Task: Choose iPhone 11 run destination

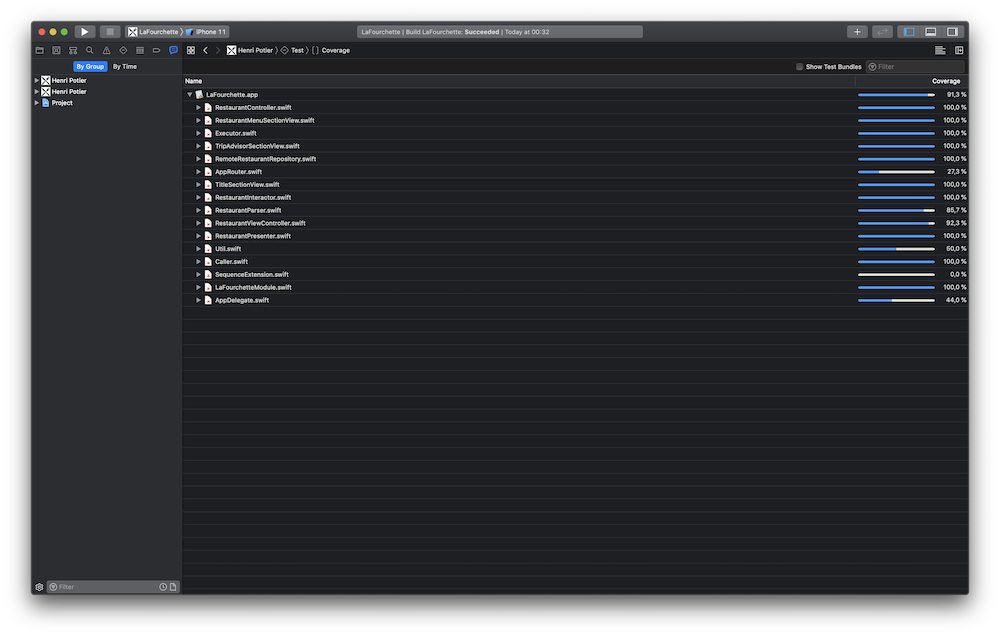Action: coord(207,32)
